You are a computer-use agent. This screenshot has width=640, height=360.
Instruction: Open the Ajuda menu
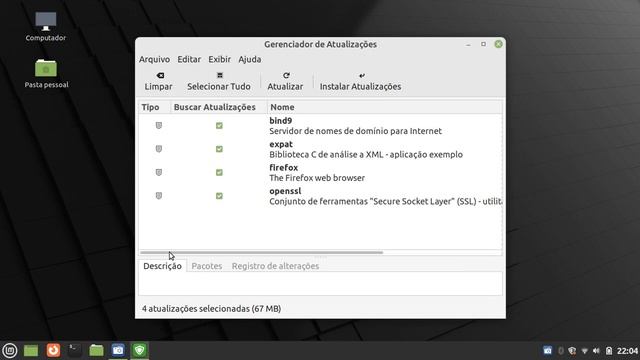coord(250,59)
